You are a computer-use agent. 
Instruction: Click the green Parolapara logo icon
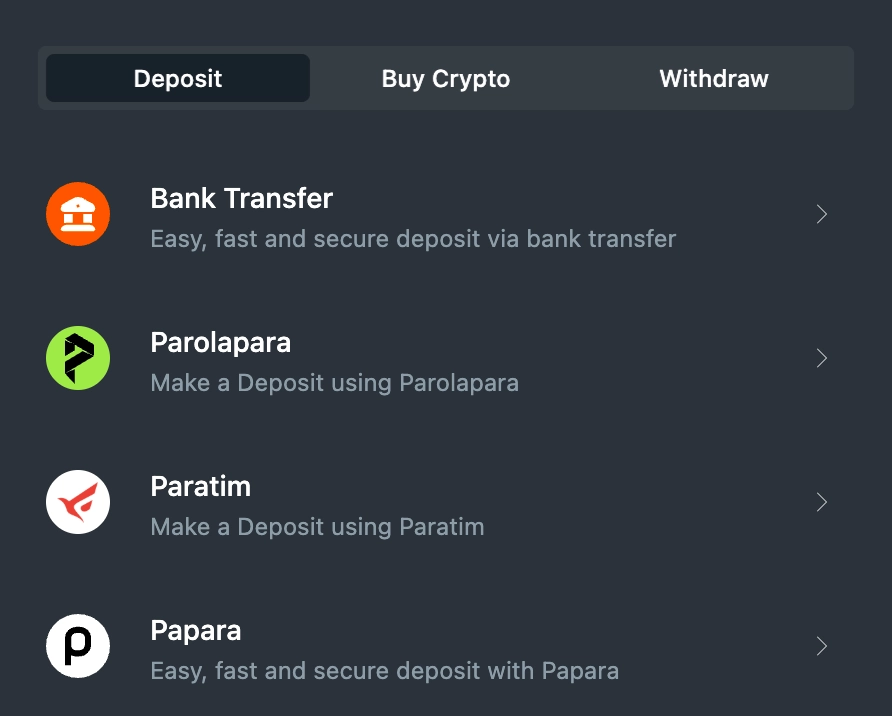(x=78, y=358)
